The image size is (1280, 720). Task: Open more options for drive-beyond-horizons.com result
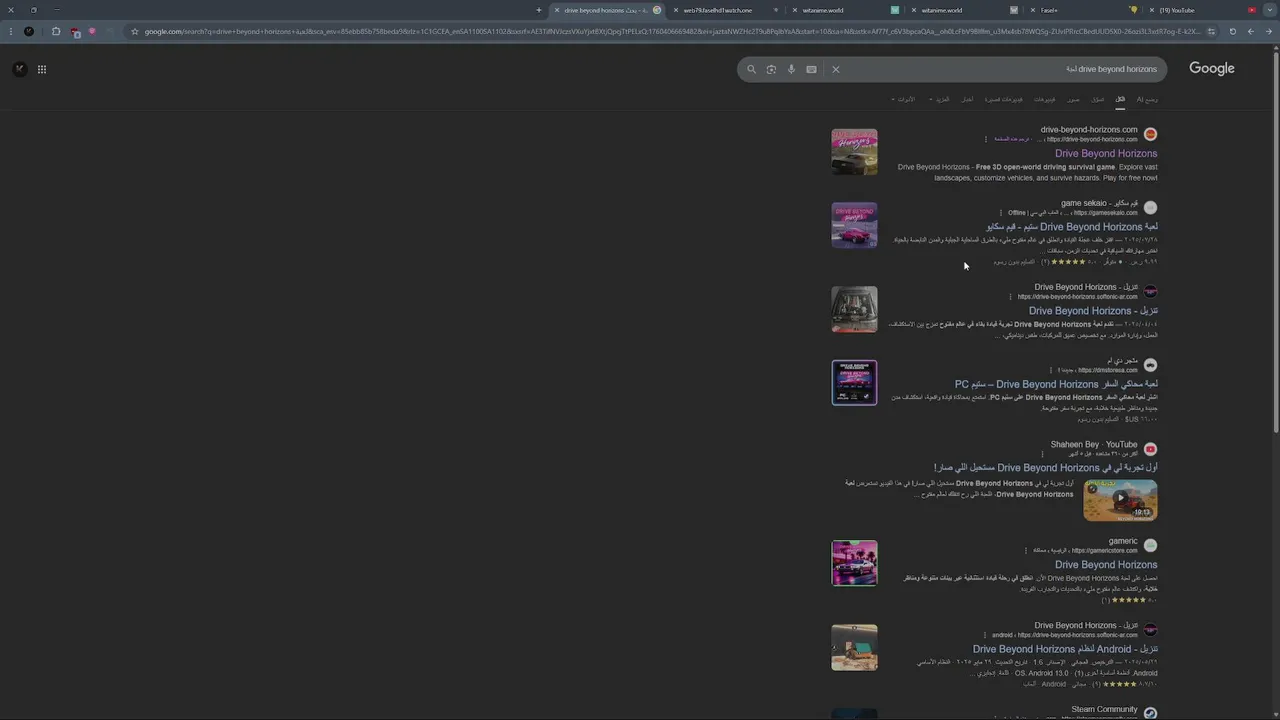tap(986, 139)
